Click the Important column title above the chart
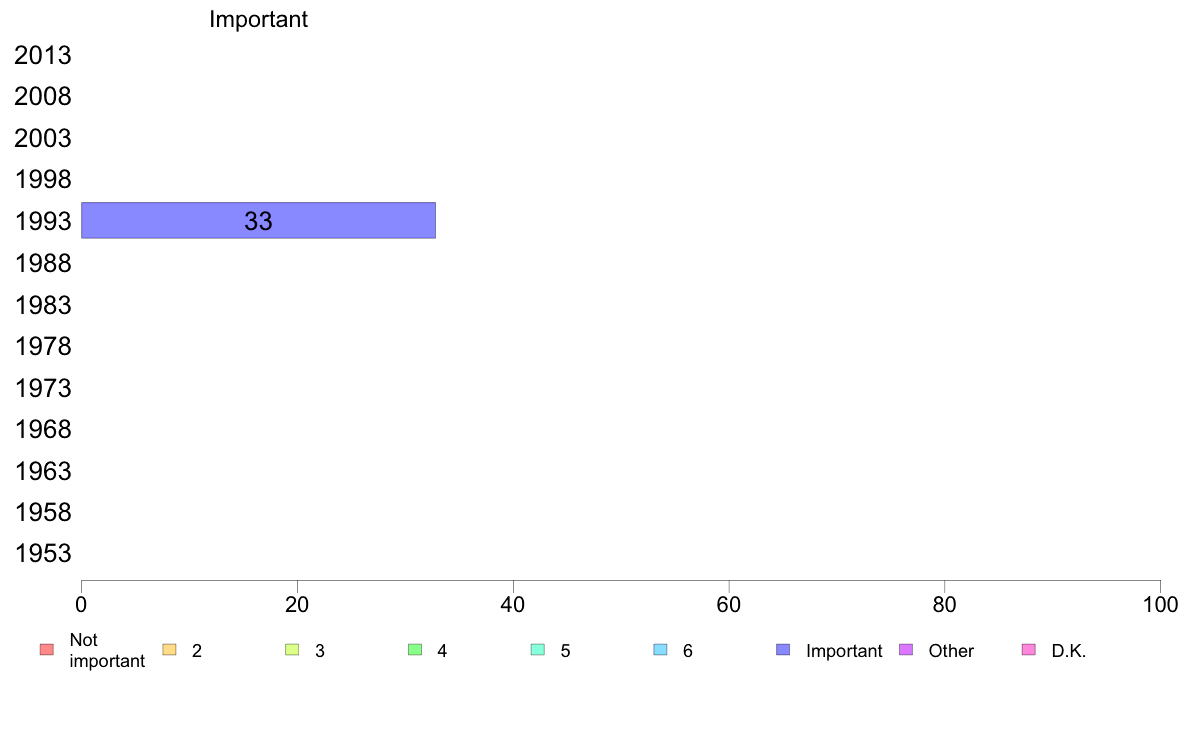This screenshot has width=1188, height=736. pyautogui.click(x=258, y=19)
